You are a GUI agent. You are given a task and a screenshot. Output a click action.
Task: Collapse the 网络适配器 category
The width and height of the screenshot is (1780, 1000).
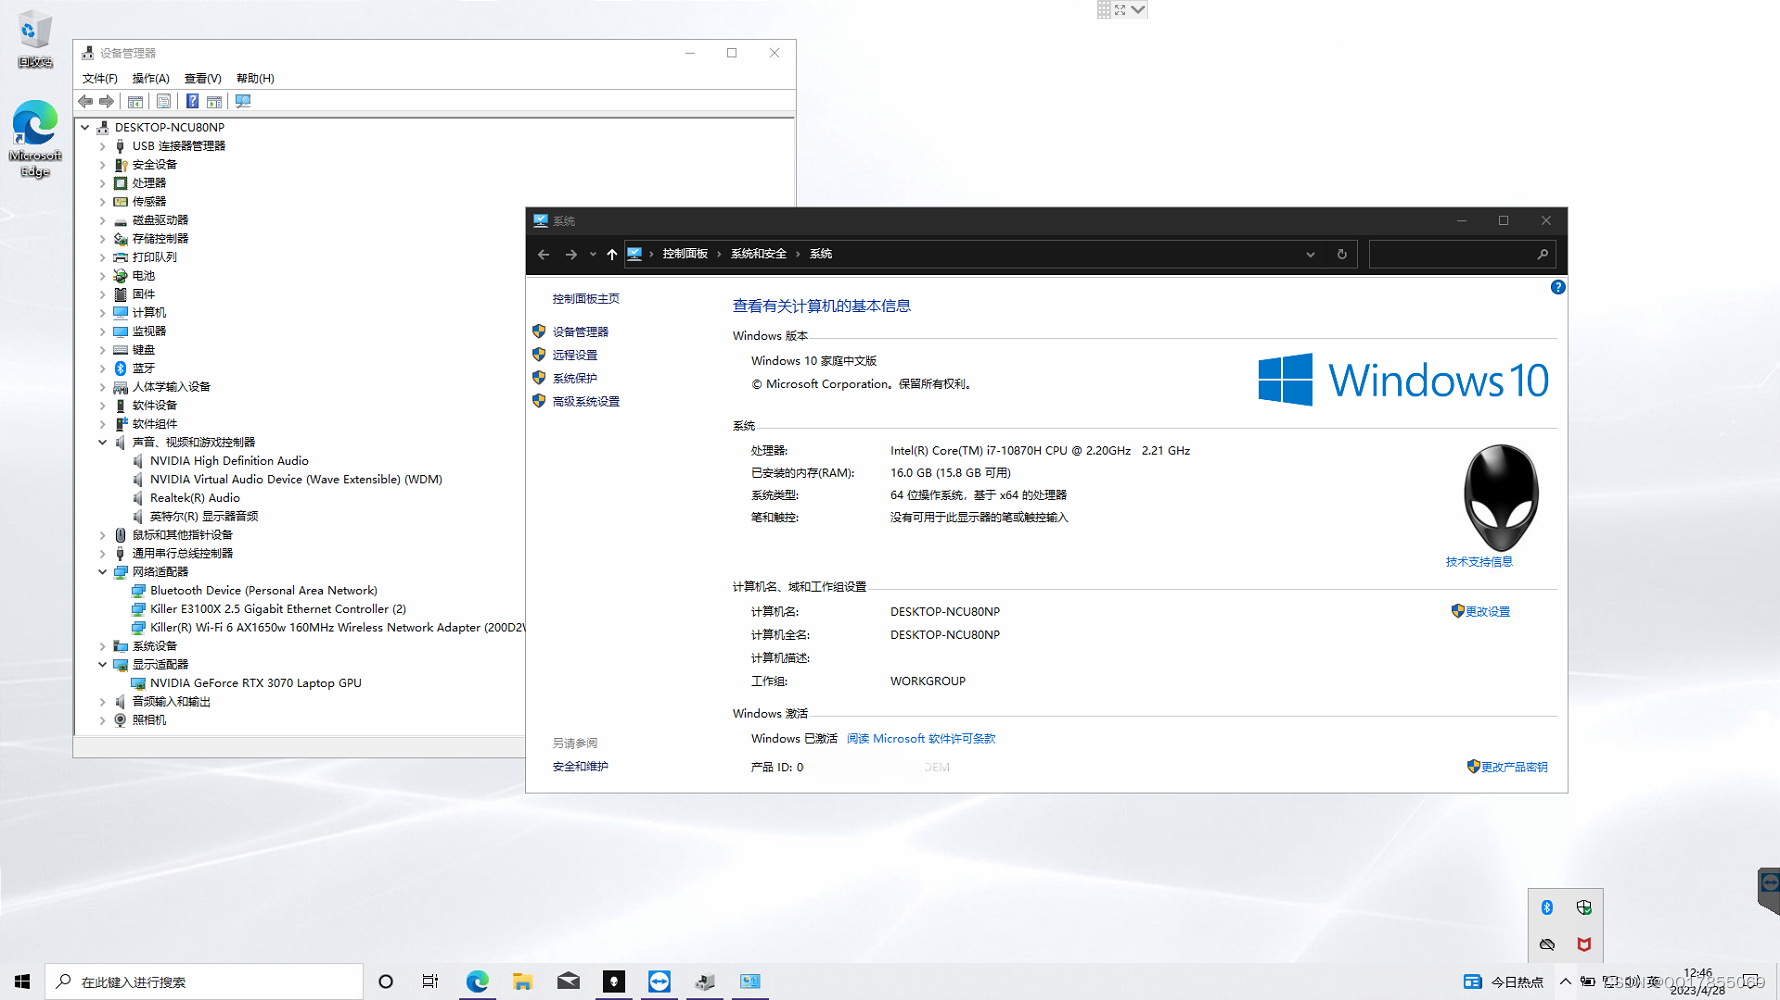103,571
